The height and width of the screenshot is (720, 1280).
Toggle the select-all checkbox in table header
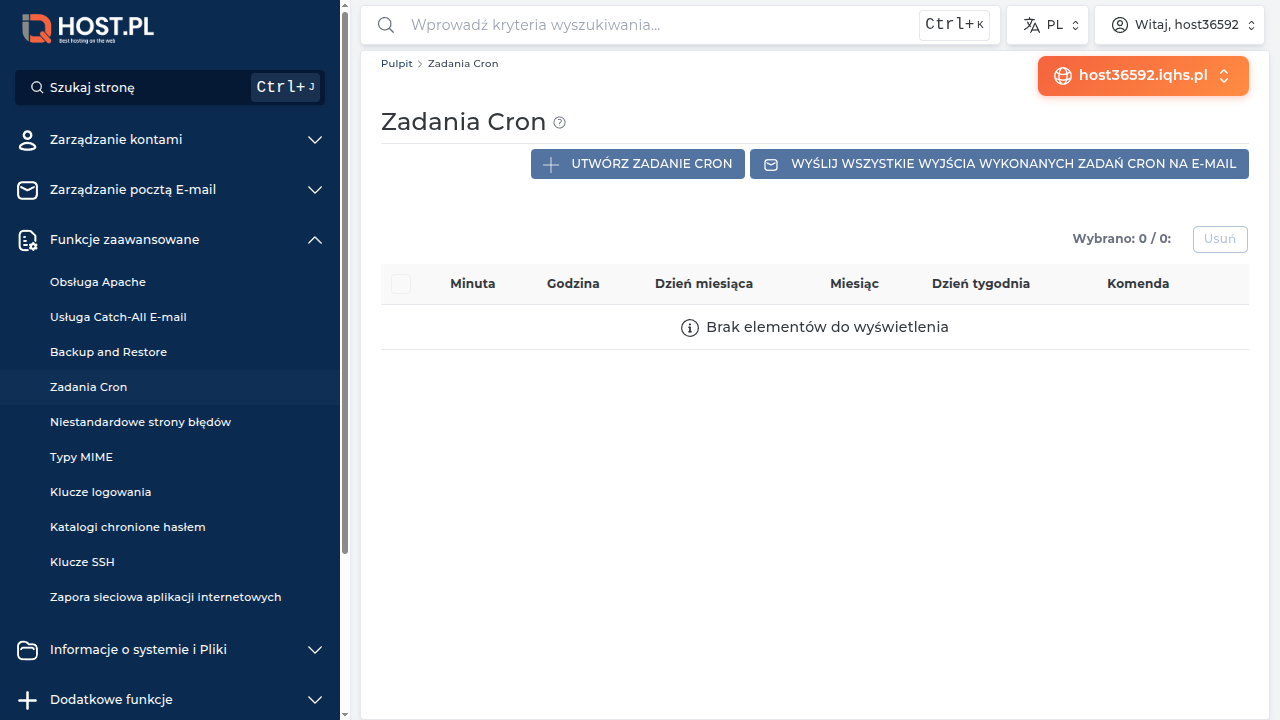tap(401, 284)
